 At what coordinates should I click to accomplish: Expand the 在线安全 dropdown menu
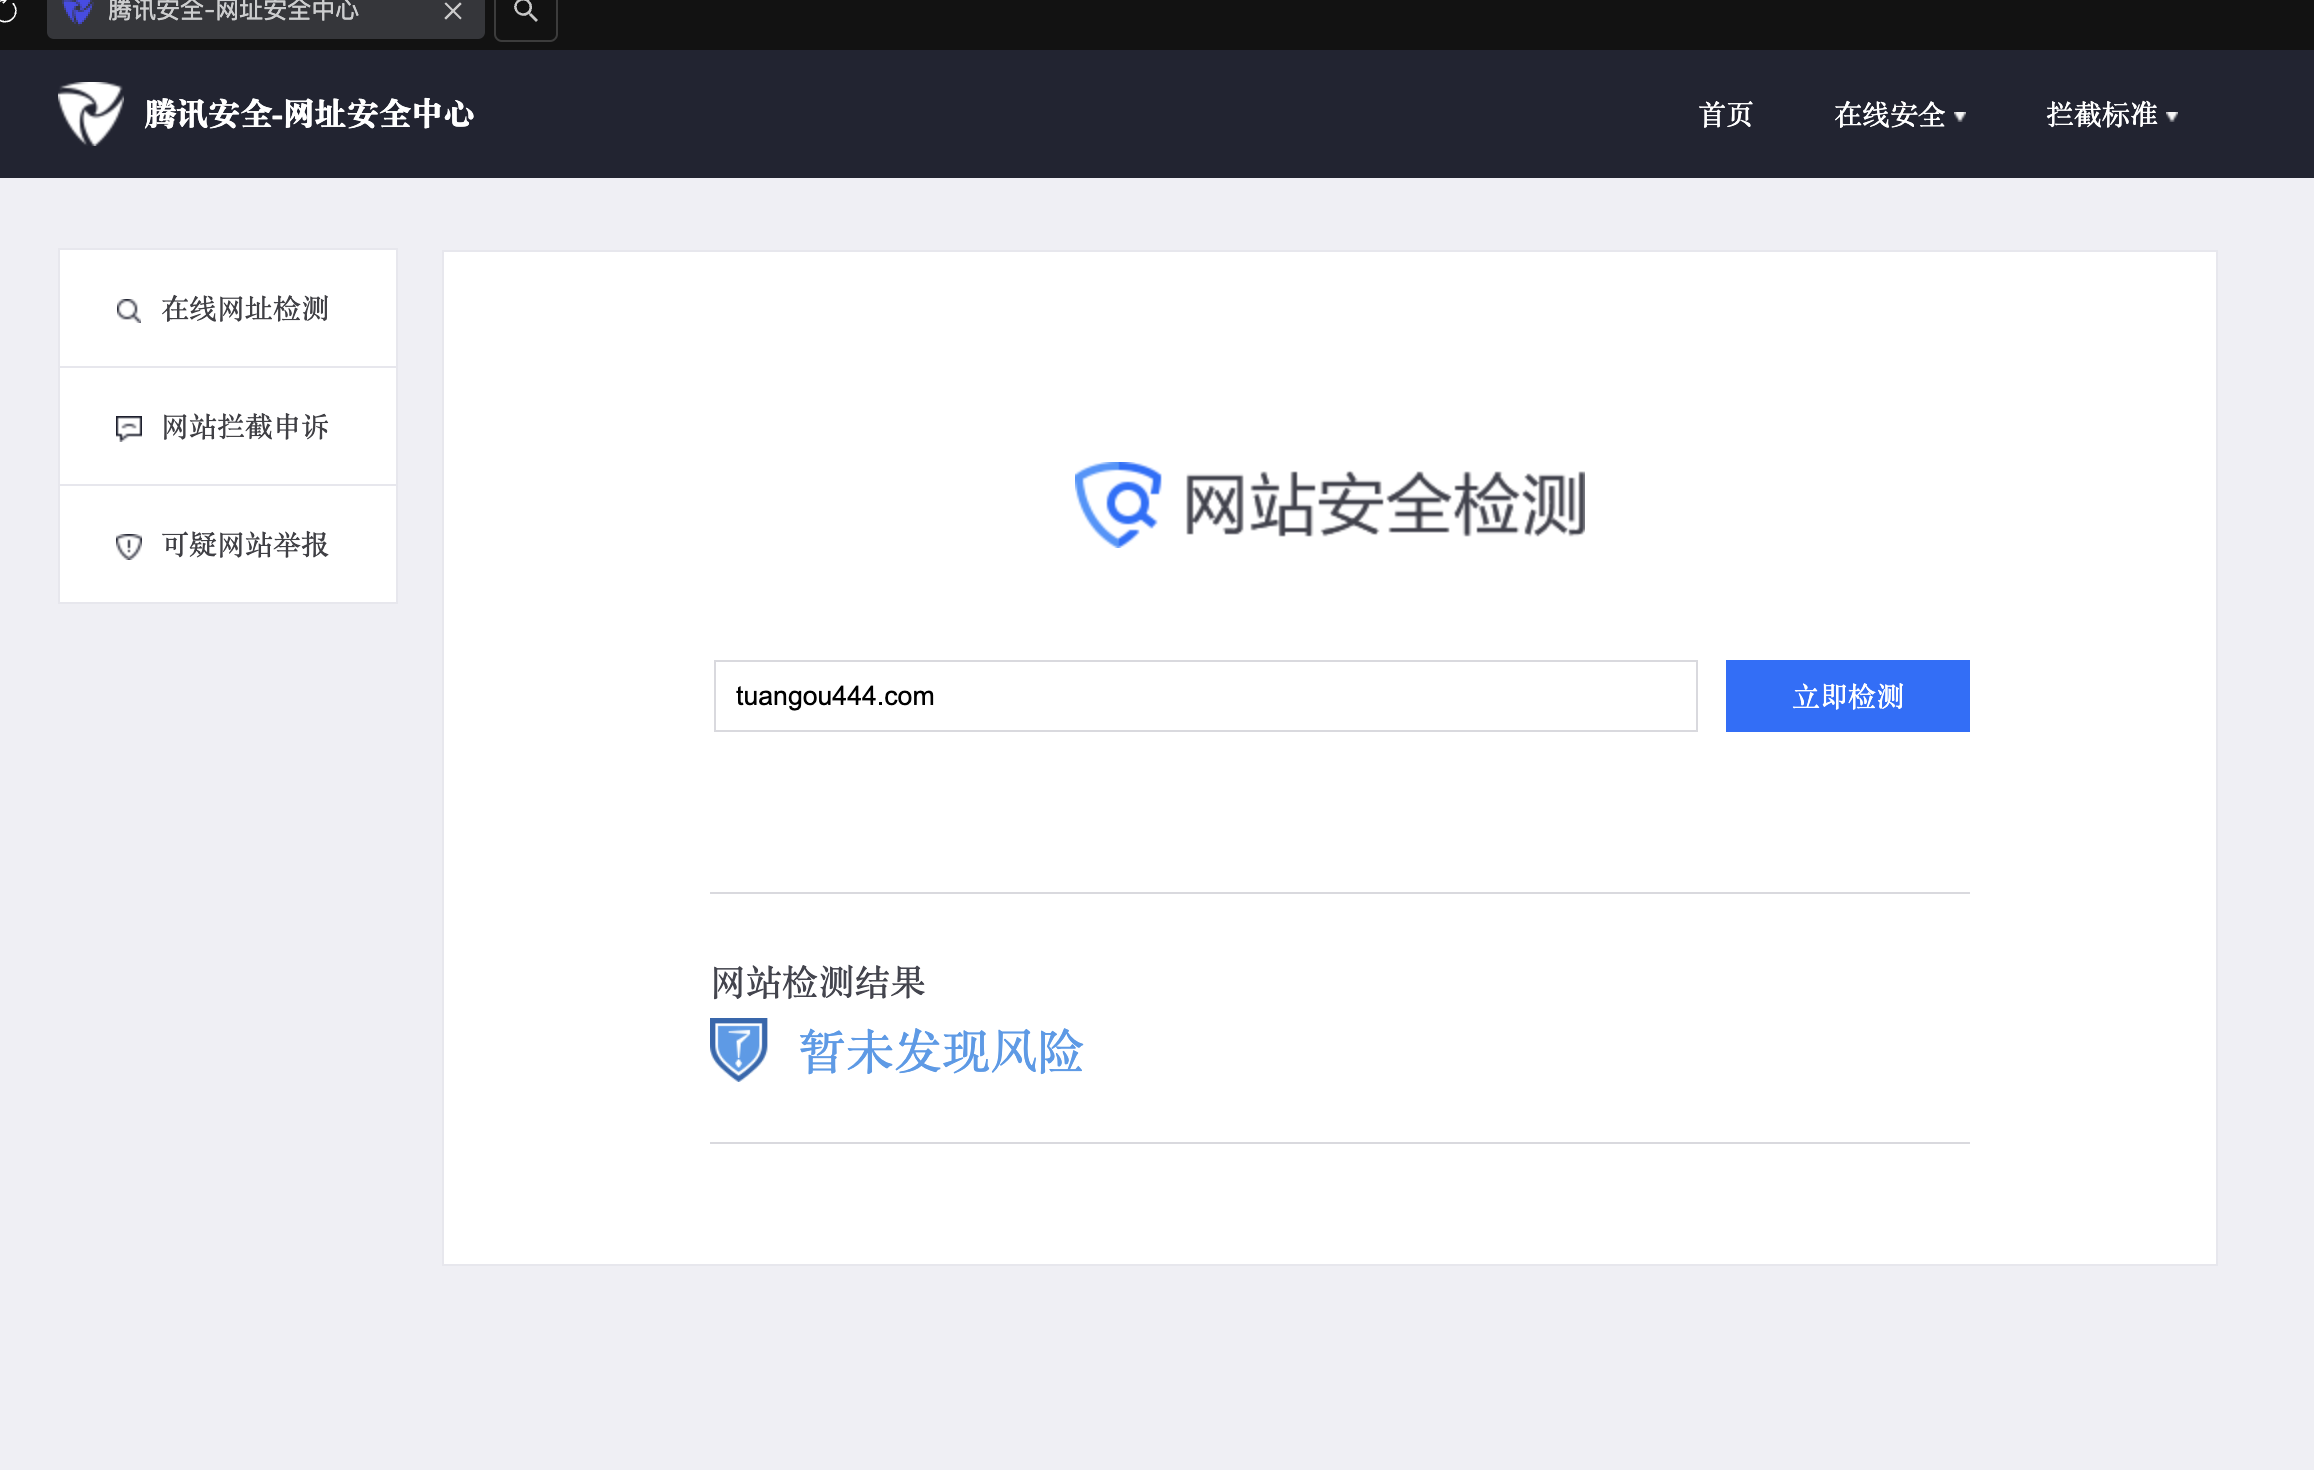1899,115
